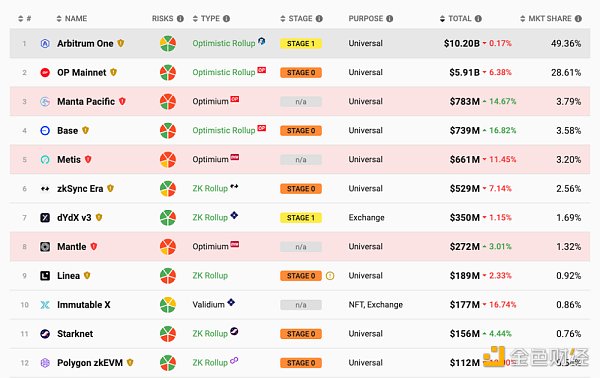Click the info icon beside RISKS header
This screenshot has height=378, width=600.
click(180, 19)
